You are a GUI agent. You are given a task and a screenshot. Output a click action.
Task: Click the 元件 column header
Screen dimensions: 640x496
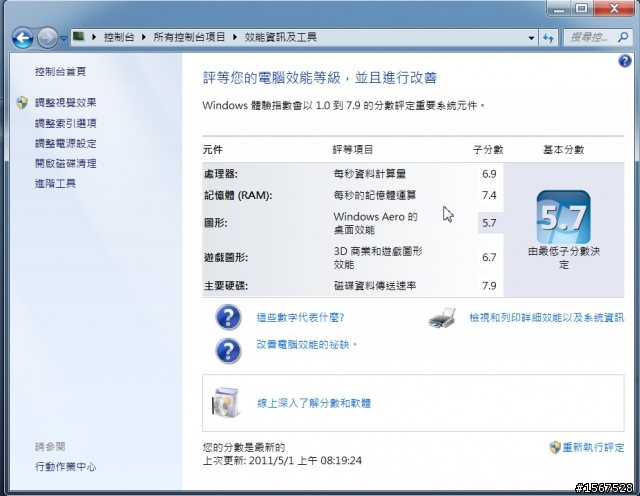pos(213,150)
